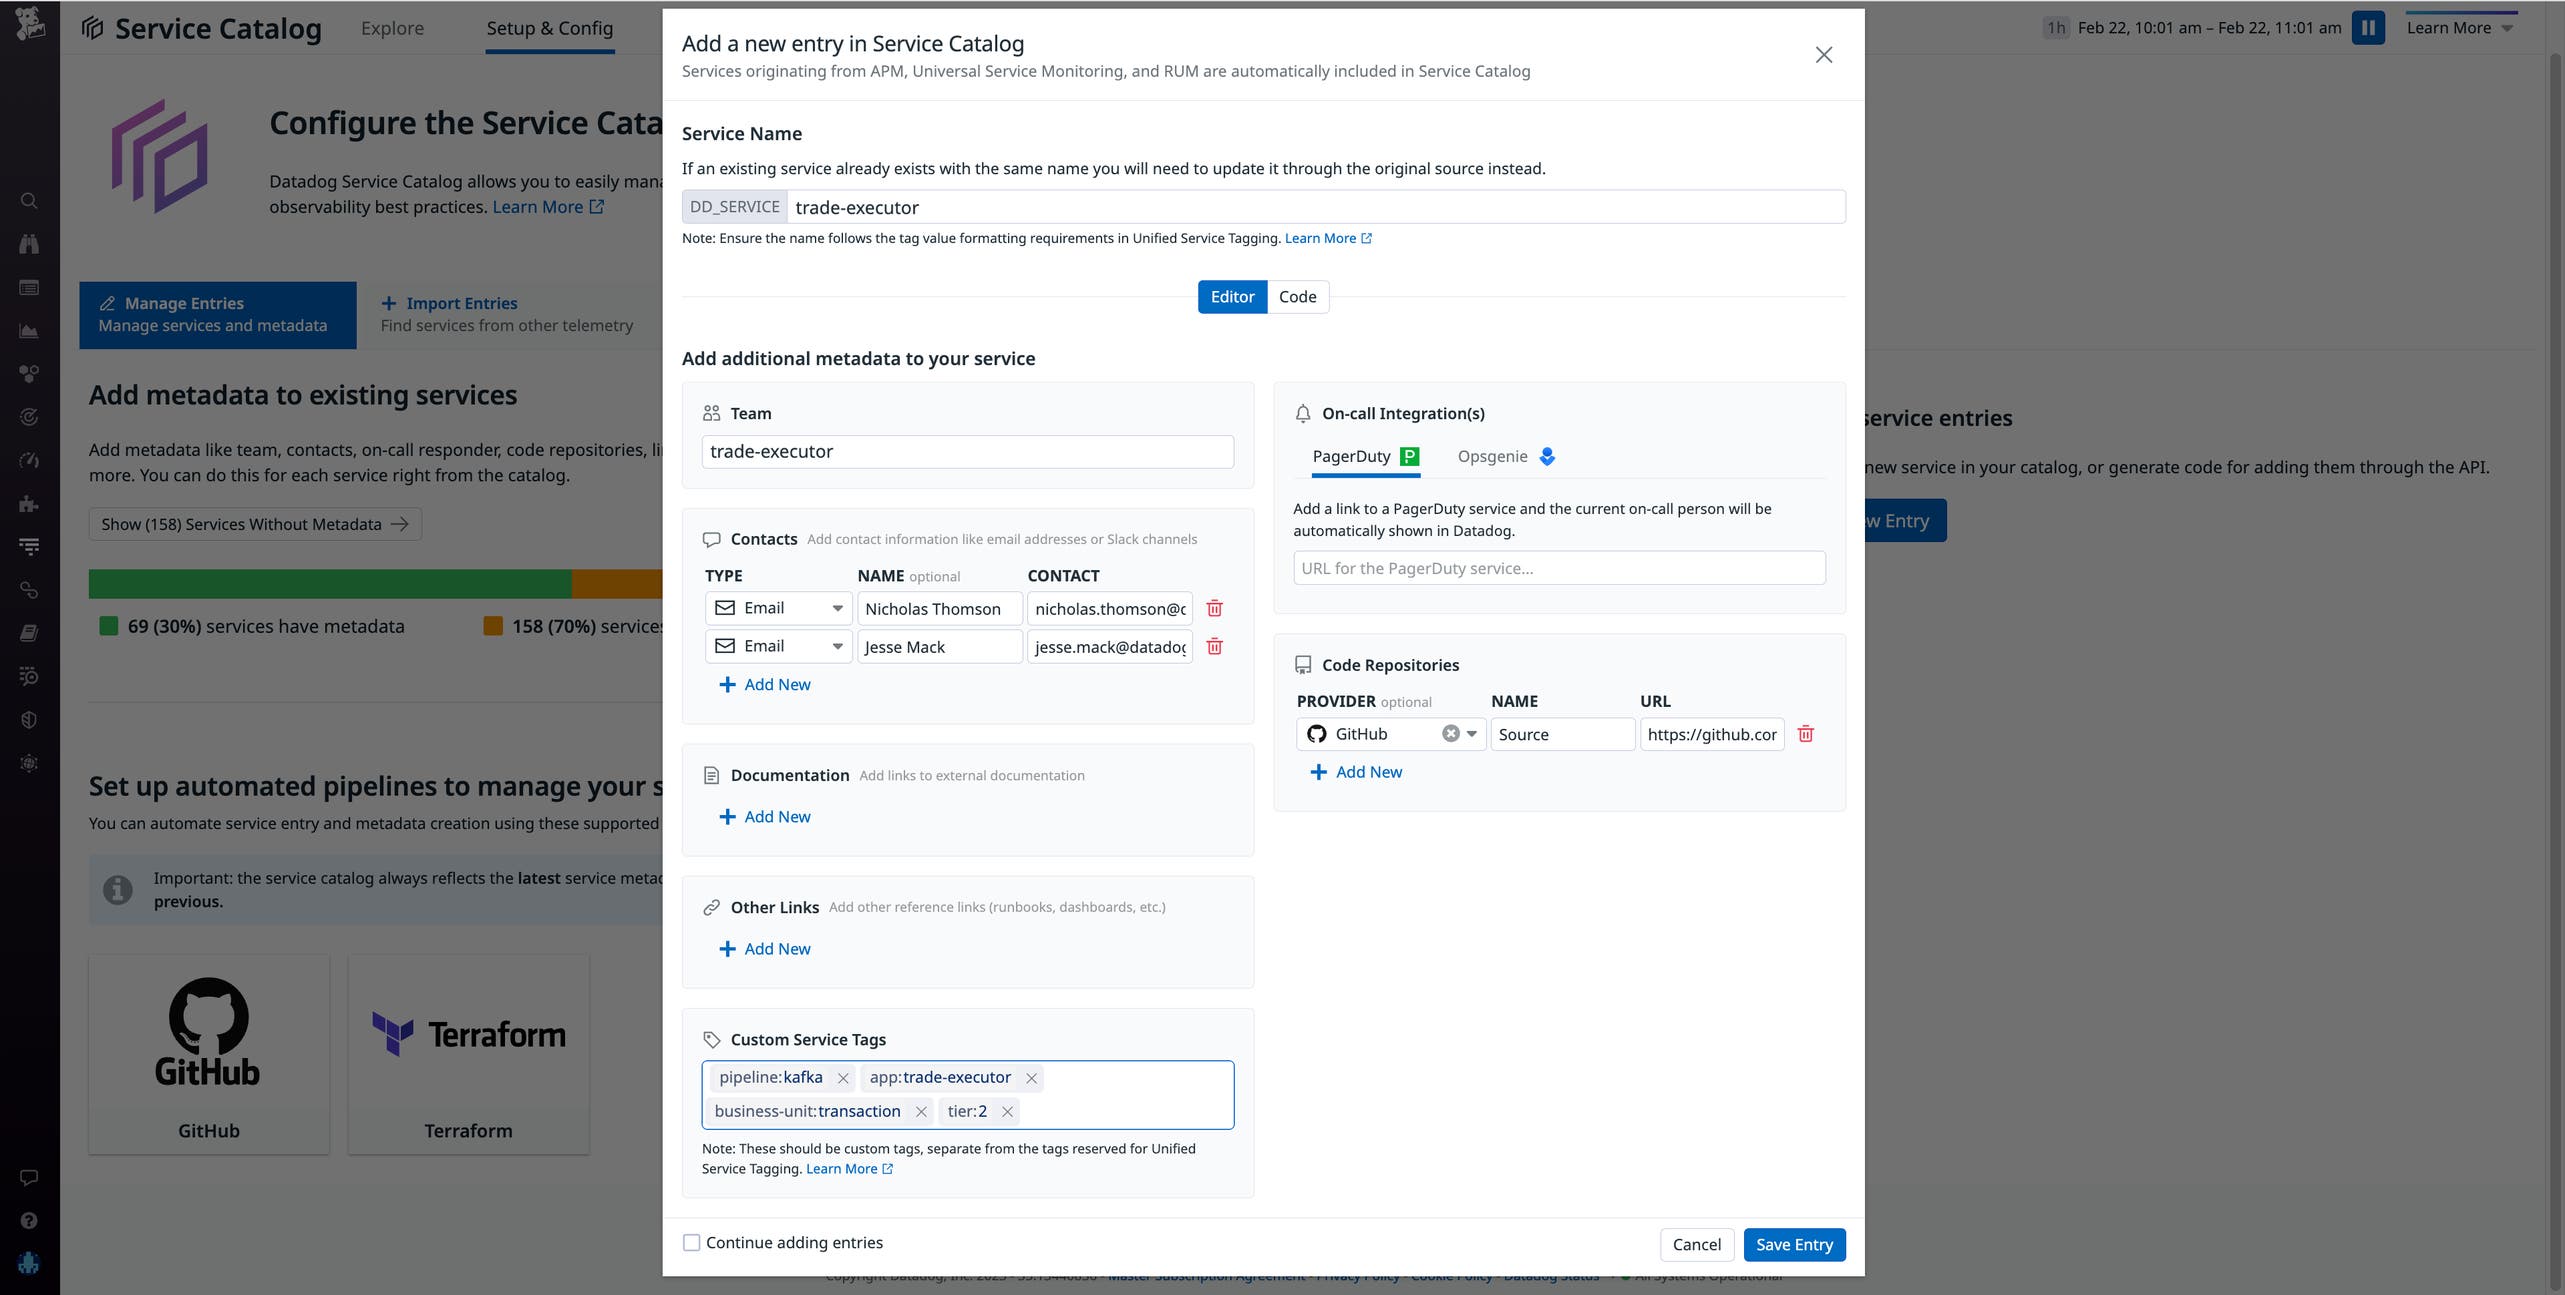Clear the GitHub provider selection
Viewport: 2565px width, 1295px height.
pos(1450,734)
